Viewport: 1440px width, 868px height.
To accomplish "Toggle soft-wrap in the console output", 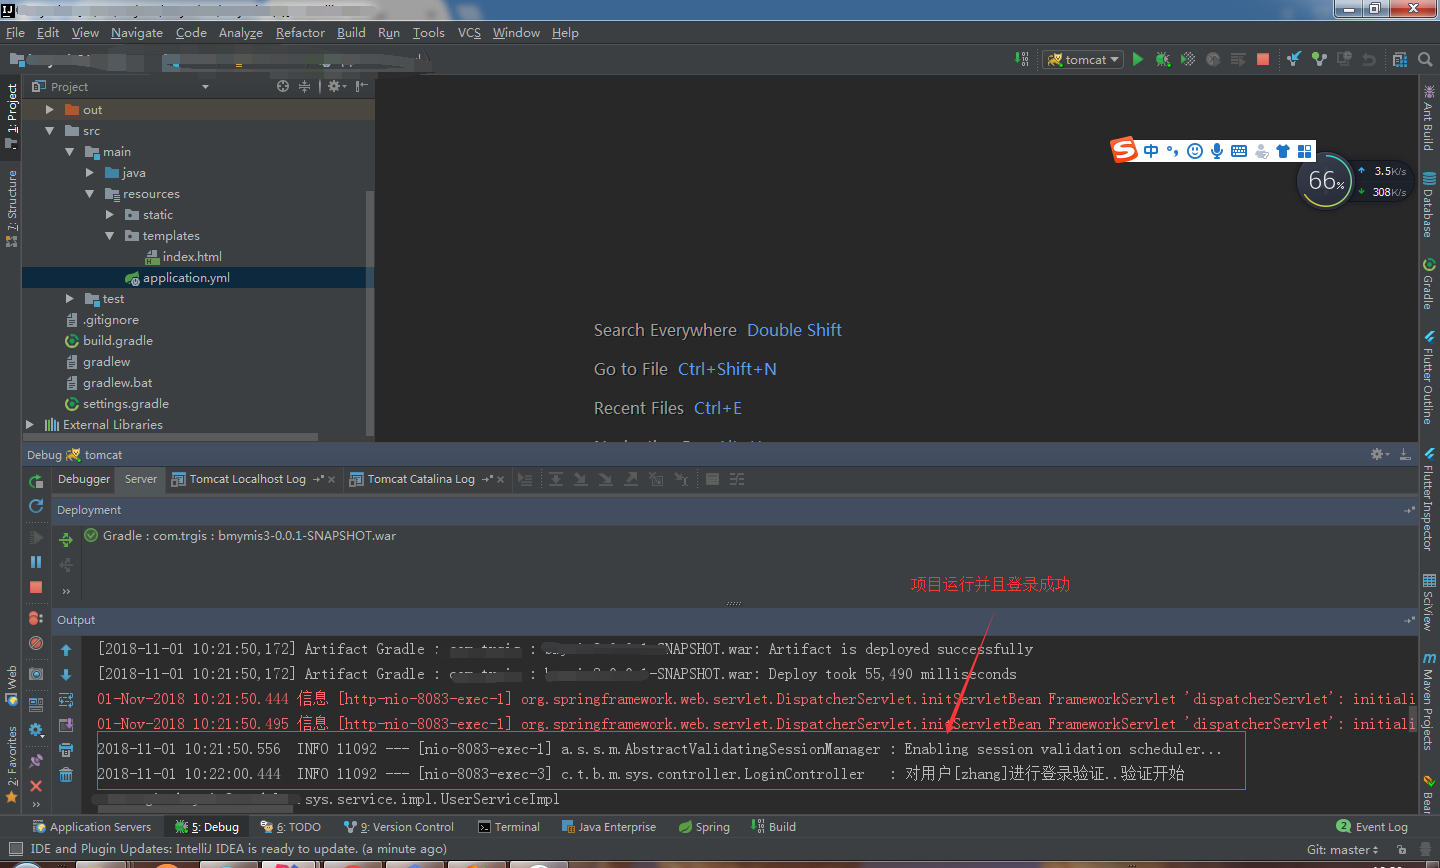I will click(66, 698).
